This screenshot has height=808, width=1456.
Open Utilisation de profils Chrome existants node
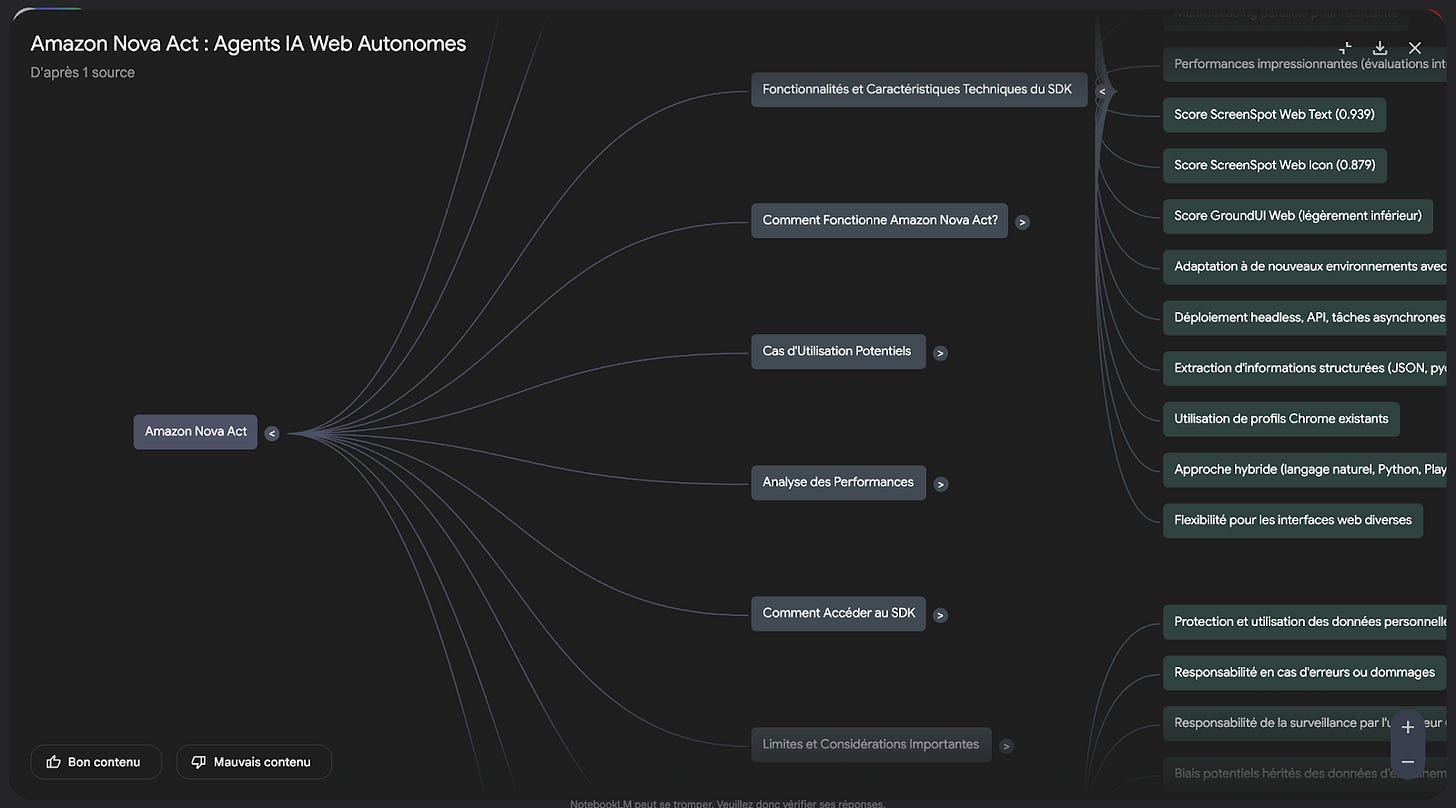click(1281, 419)
